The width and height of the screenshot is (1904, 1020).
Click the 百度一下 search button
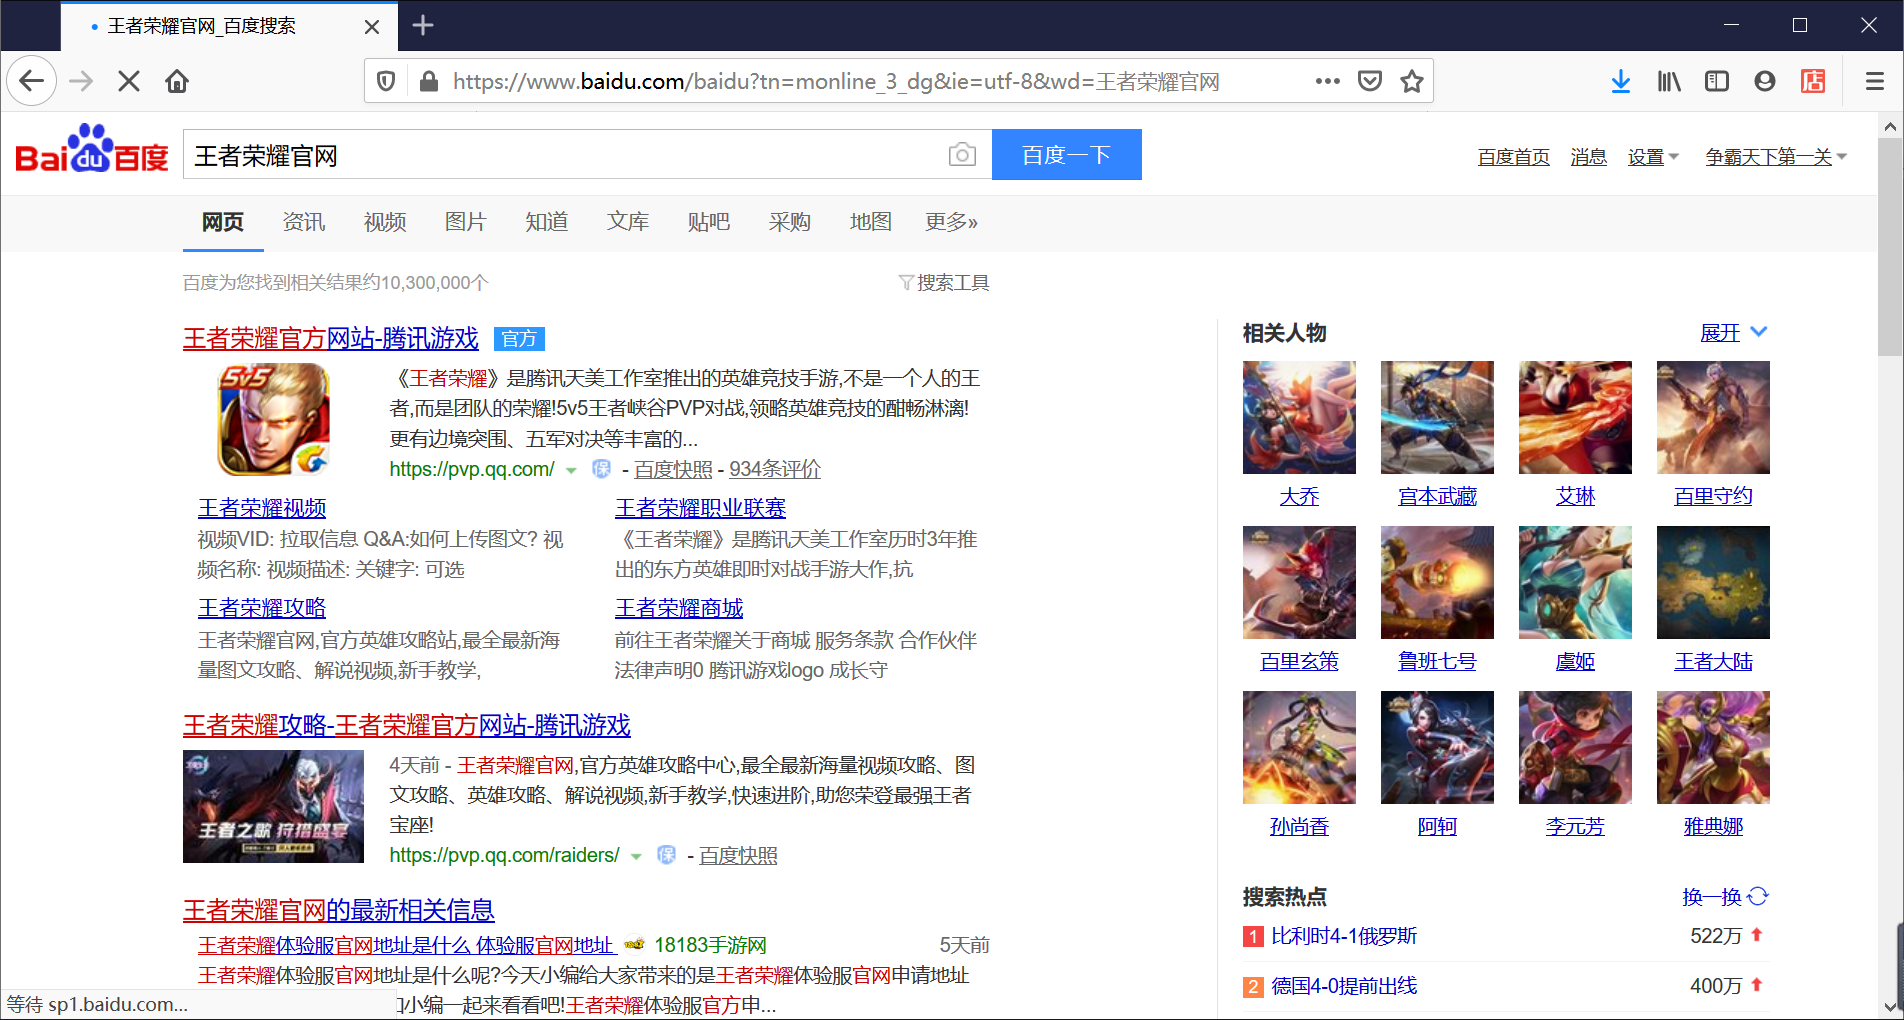coord(1066,154)
